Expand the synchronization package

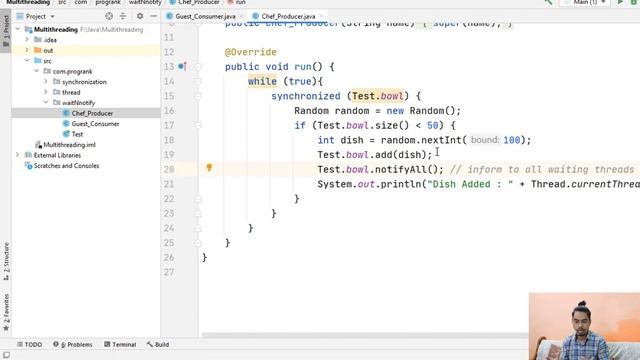pyautogui.click(x=46, y=82)
